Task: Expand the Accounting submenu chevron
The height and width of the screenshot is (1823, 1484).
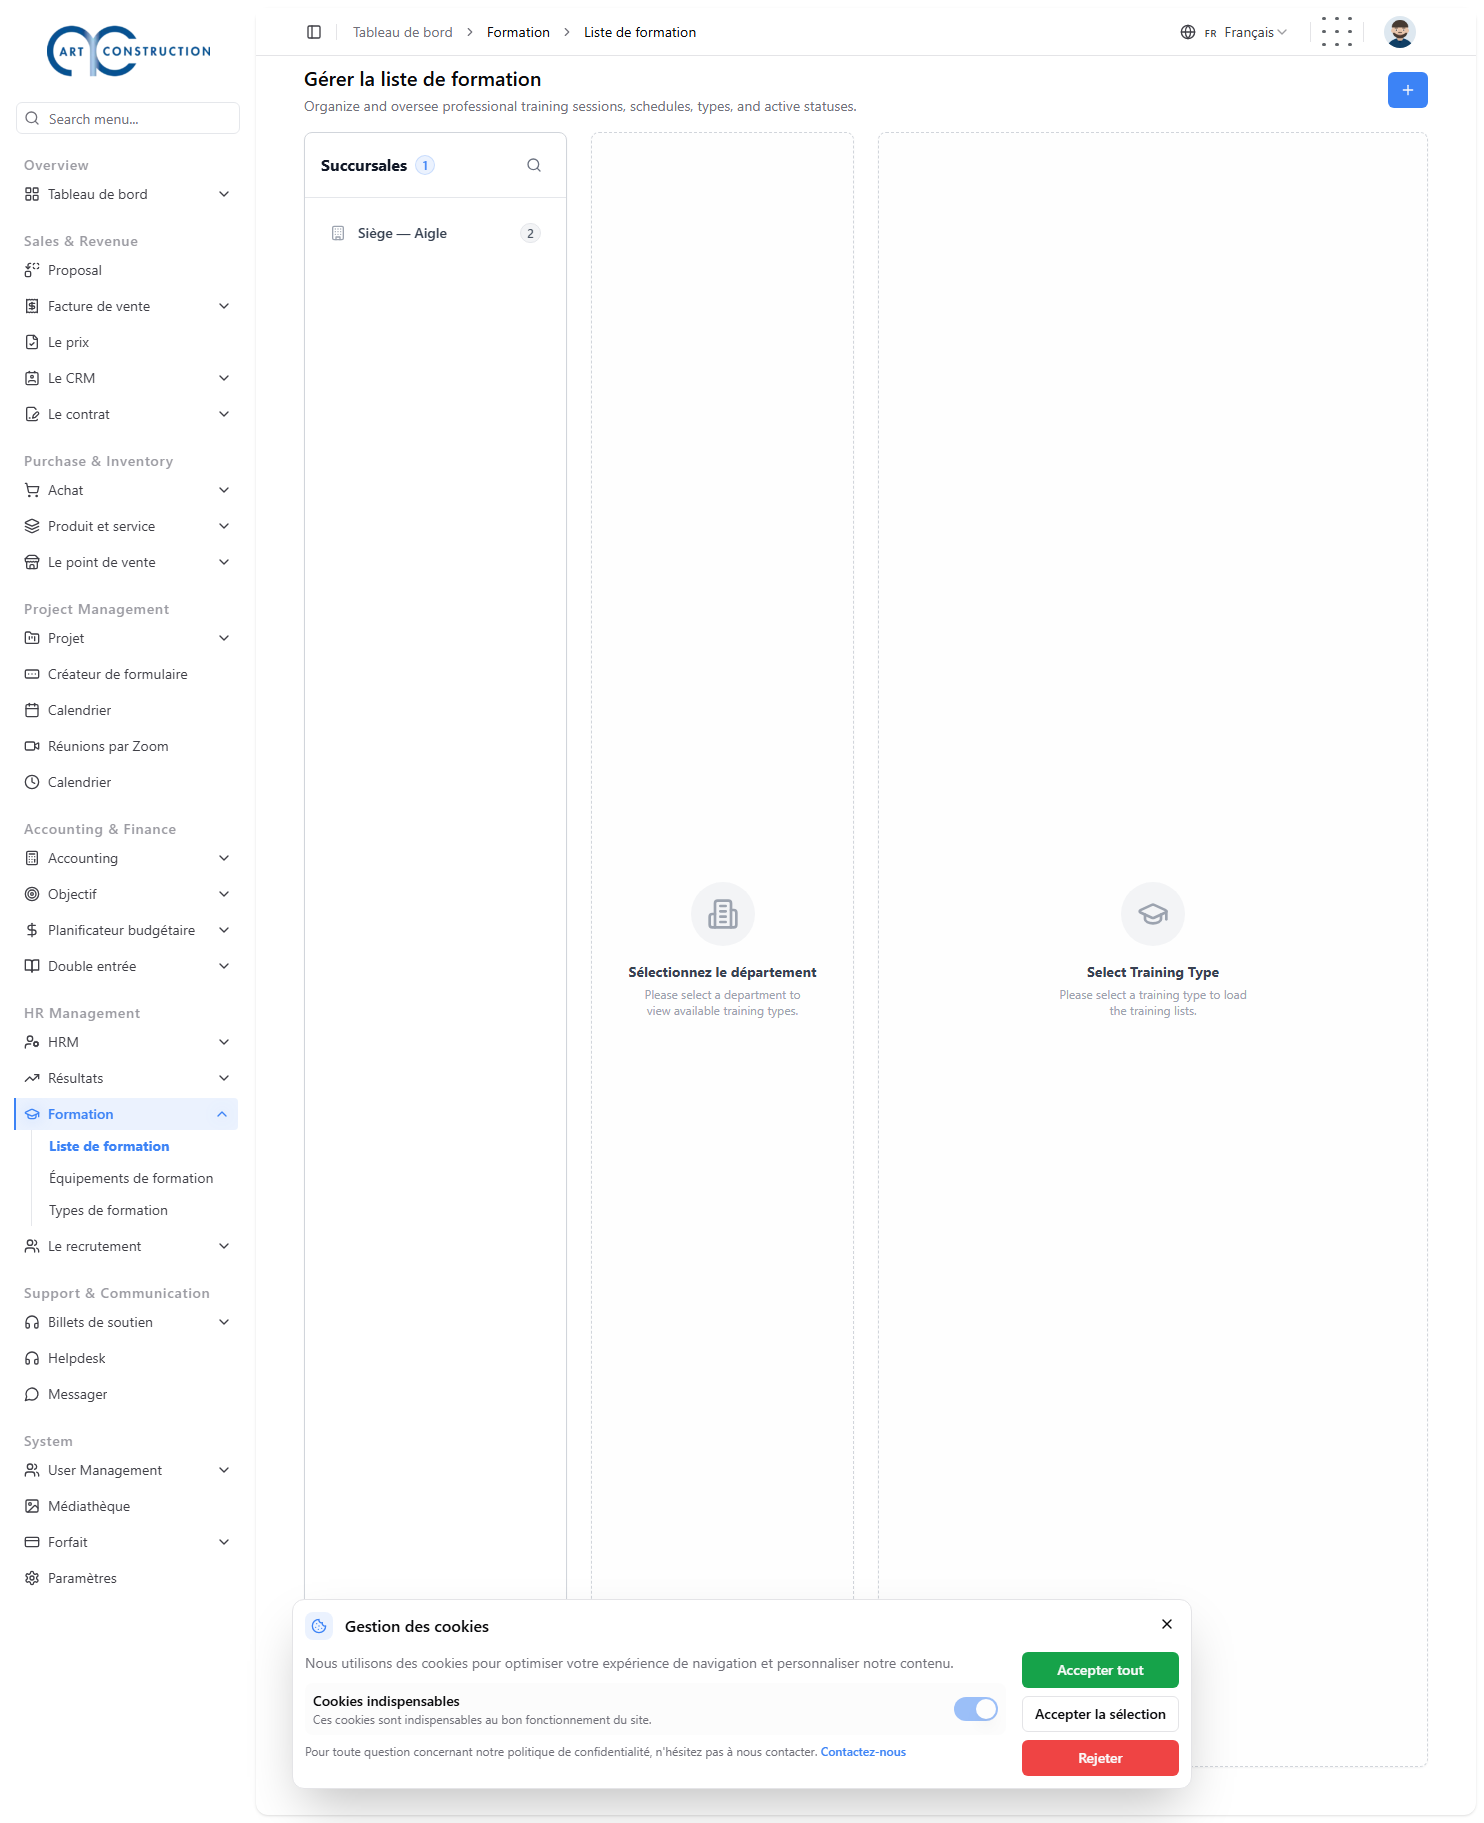Action: coord(224,858)
